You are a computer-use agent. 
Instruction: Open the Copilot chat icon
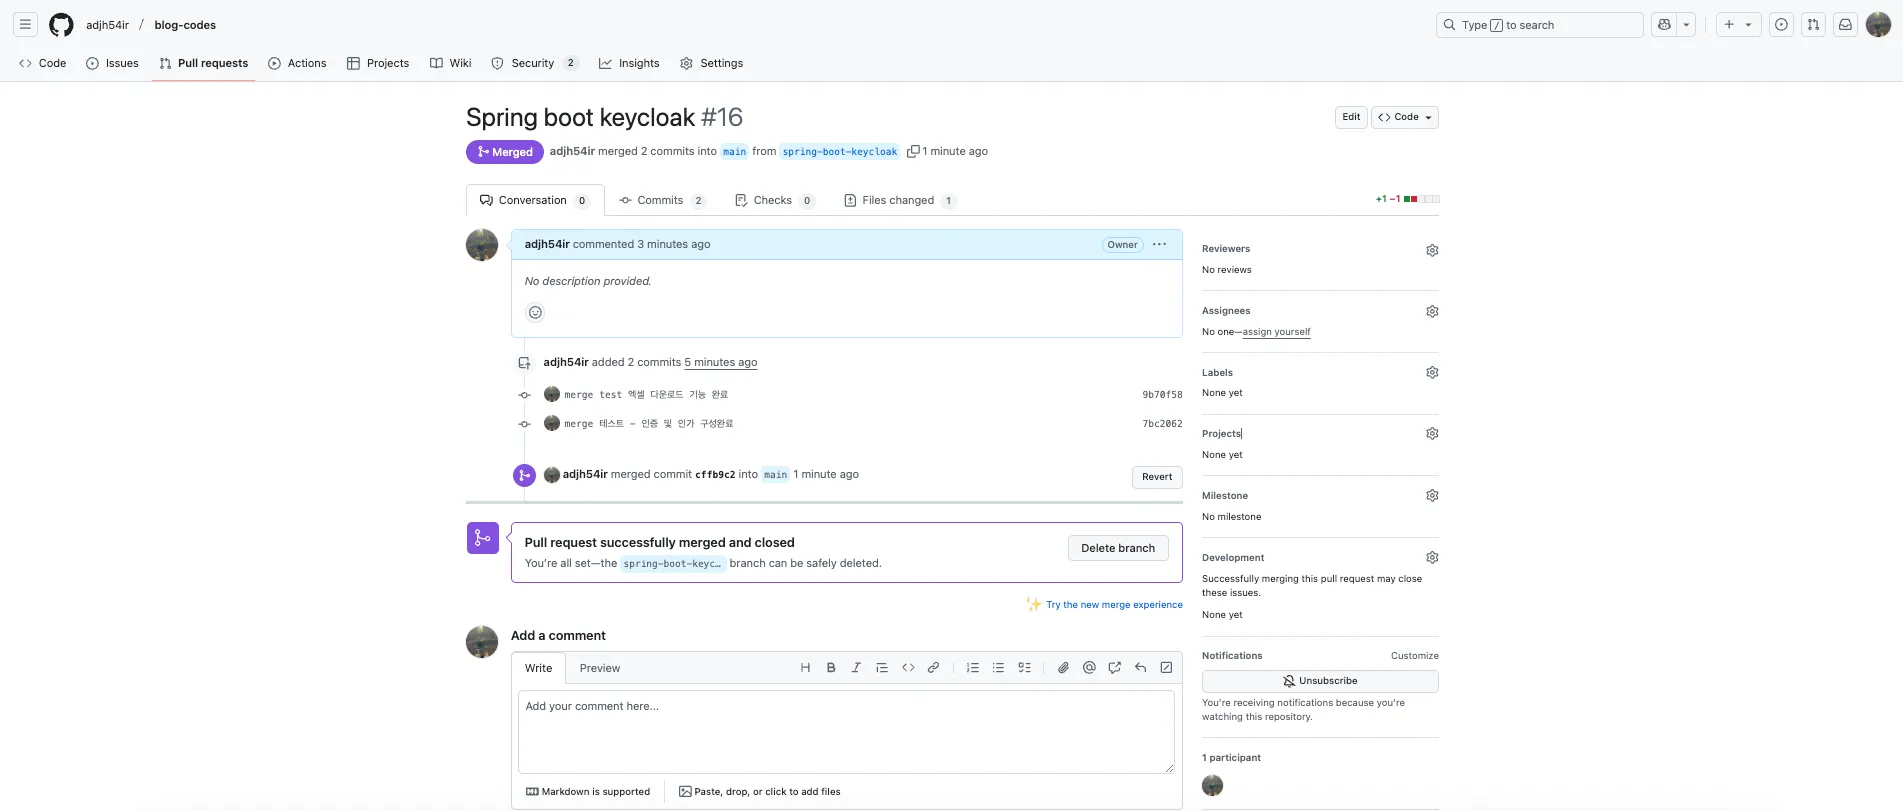(x=1664, y=25)
